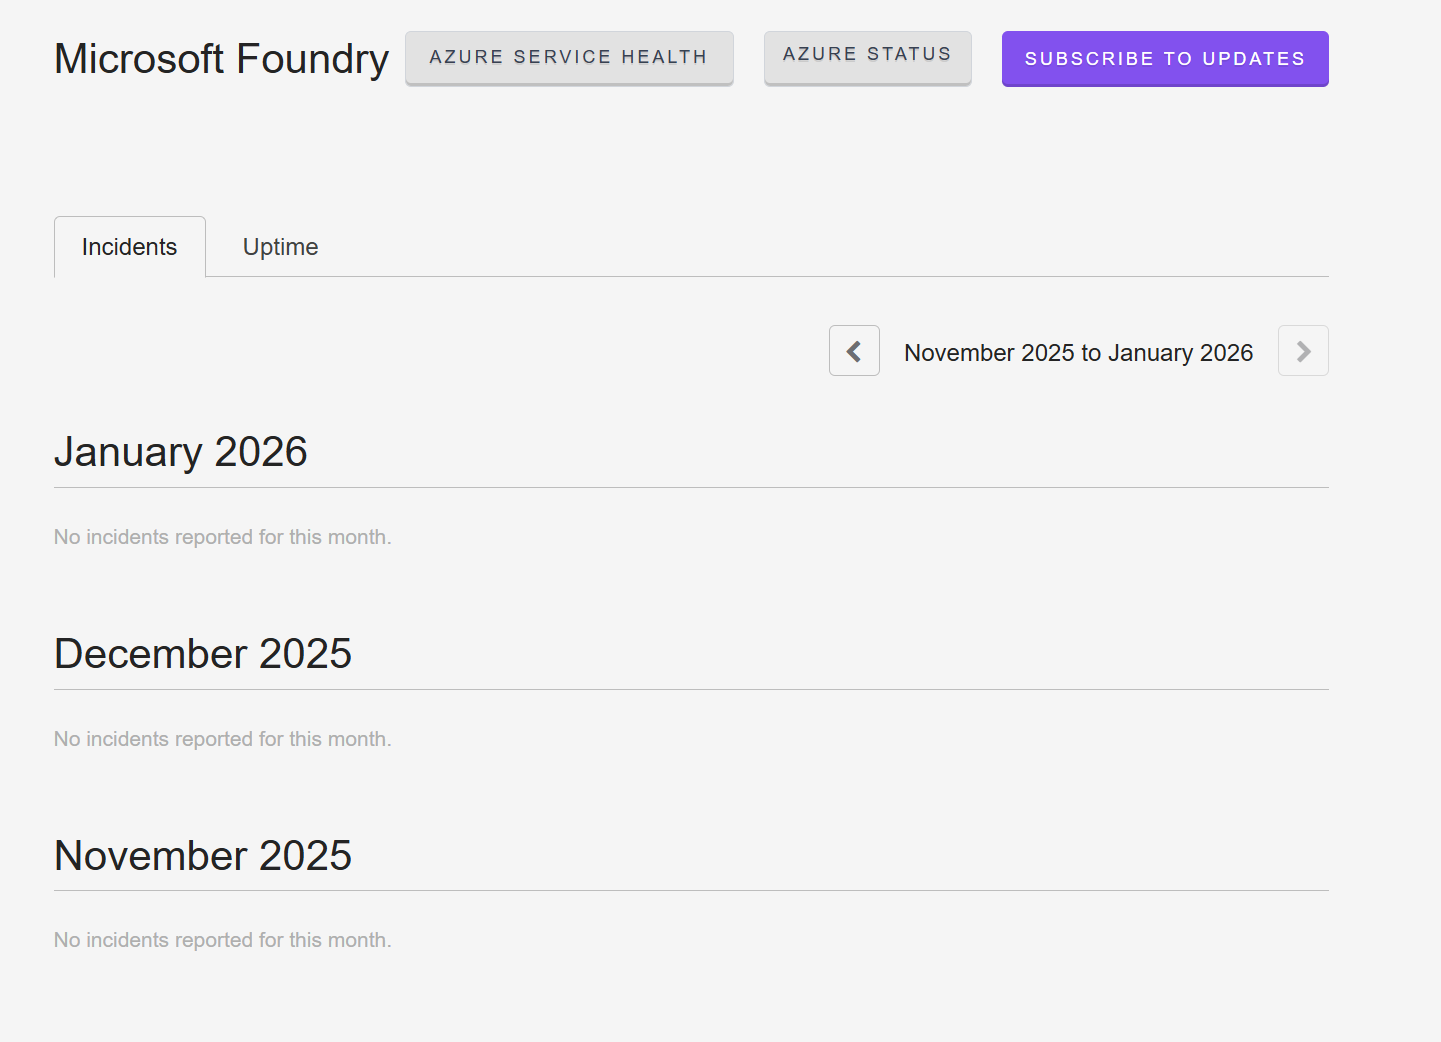Click the Microsoft Foundry page title
Viewport: 1441px width, 1042px height.
click(220, 58)
